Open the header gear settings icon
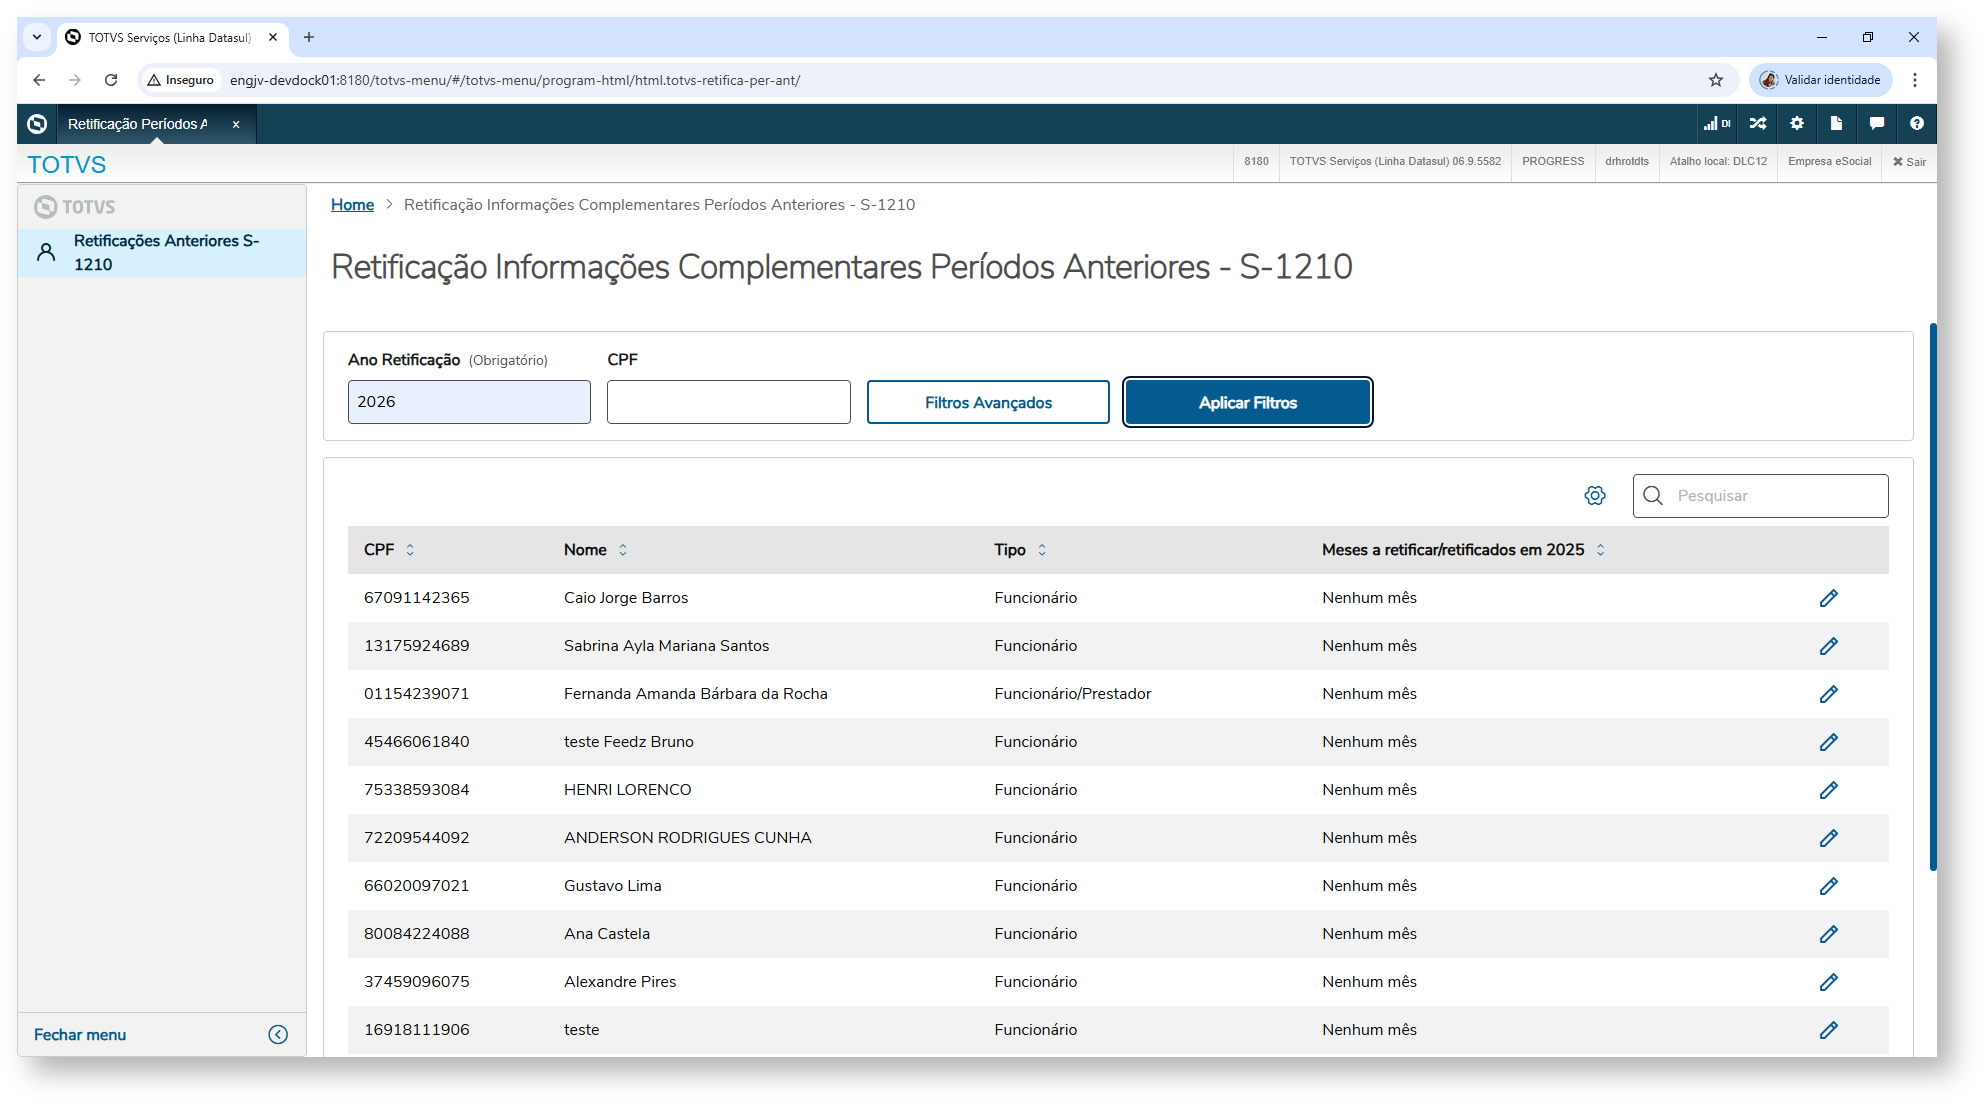The image size is (1985, 1105). click(1797, 124)
